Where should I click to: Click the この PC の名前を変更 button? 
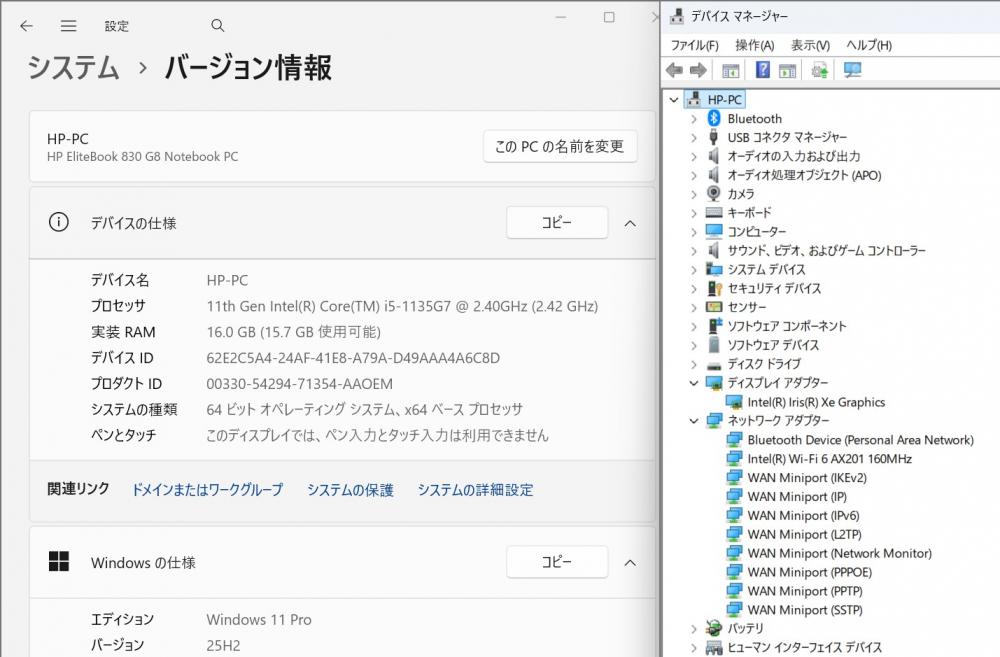(559, 147)
